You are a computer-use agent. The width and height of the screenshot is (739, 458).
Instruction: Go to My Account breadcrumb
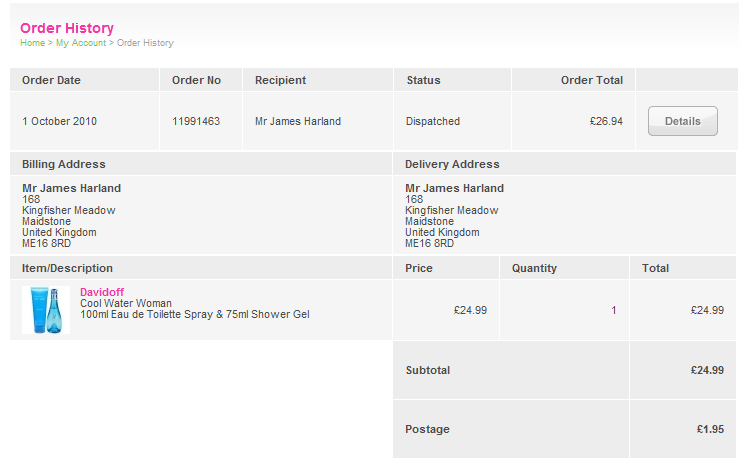(x=80, y=43)
